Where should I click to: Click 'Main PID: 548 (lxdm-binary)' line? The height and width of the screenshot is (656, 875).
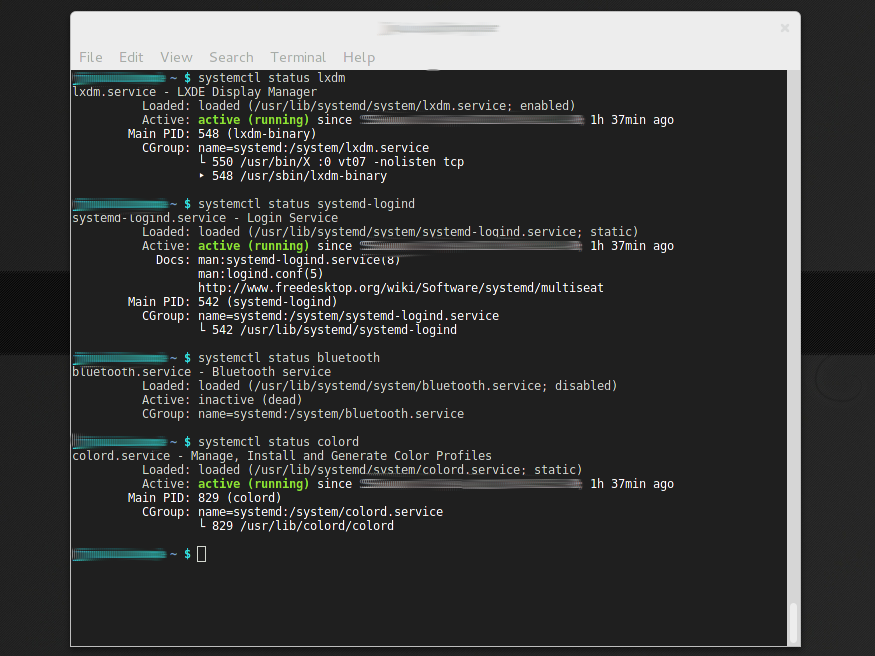pyautogui.click(x=222, y=134)
